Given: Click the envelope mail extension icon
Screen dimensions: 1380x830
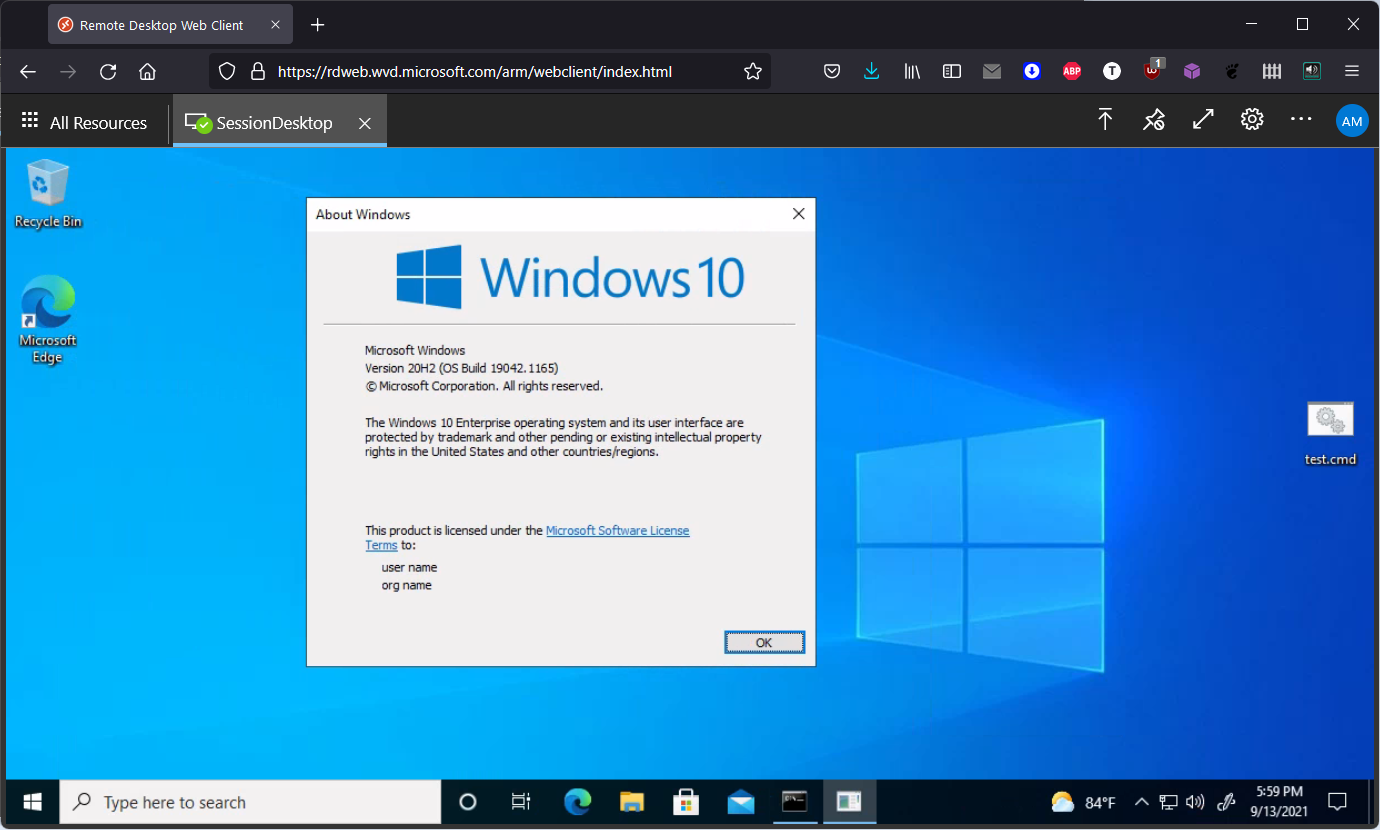Looking at the screenshot, I should [x=992, y=71].
